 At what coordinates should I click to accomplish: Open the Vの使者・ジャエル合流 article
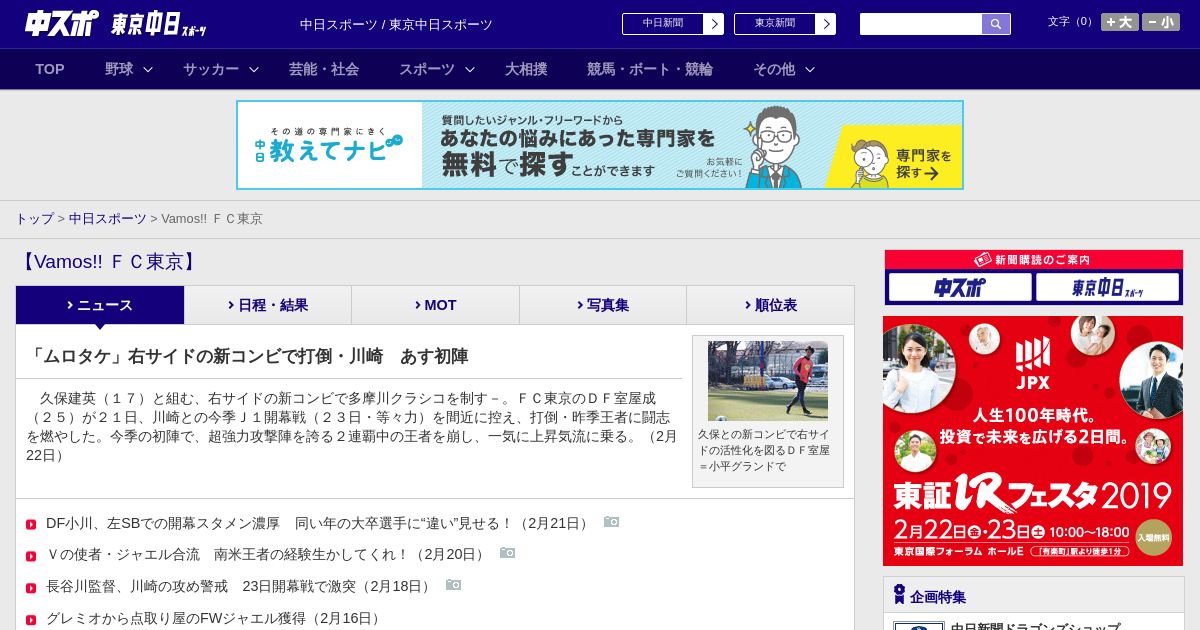point(268,554)
